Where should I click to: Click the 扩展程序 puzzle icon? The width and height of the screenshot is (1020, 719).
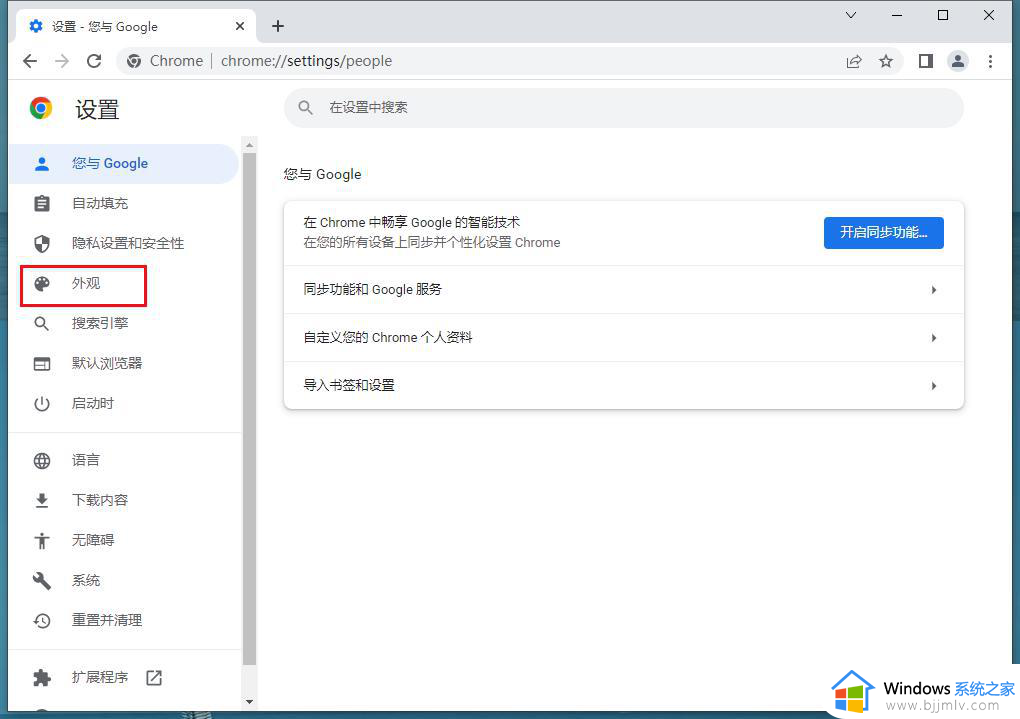click(x=42, y=677)
